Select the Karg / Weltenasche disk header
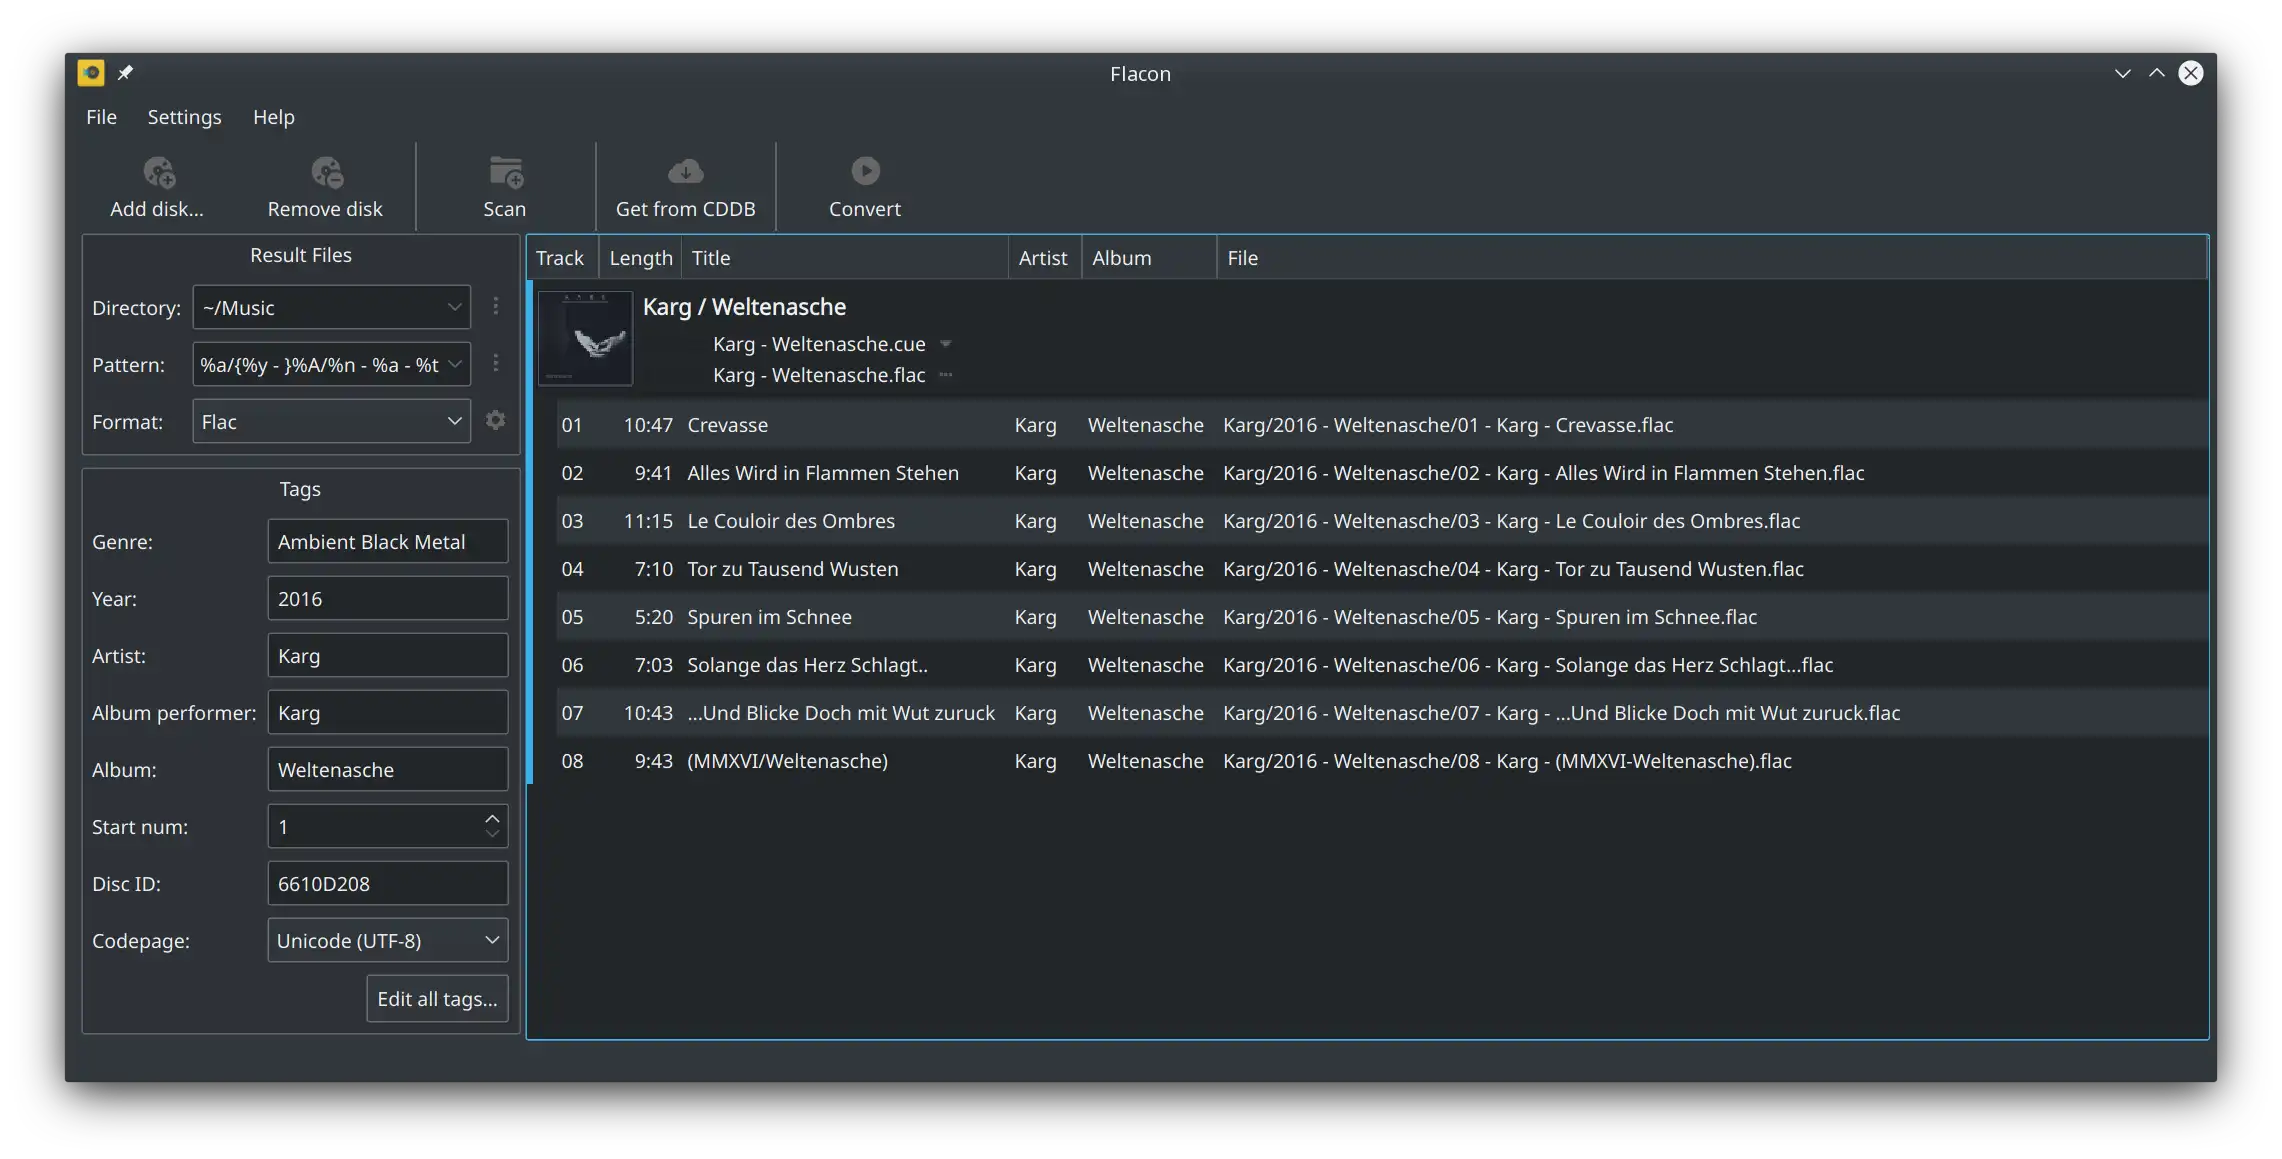 [744, 307]
